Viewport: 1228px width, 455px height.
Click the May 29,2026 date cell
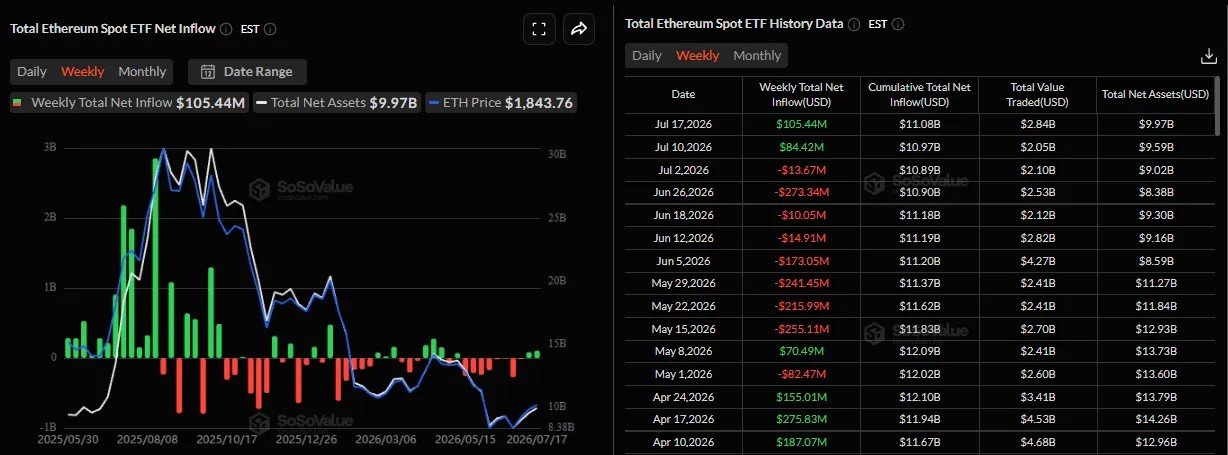pyautogui.click(x=683, y=283)
